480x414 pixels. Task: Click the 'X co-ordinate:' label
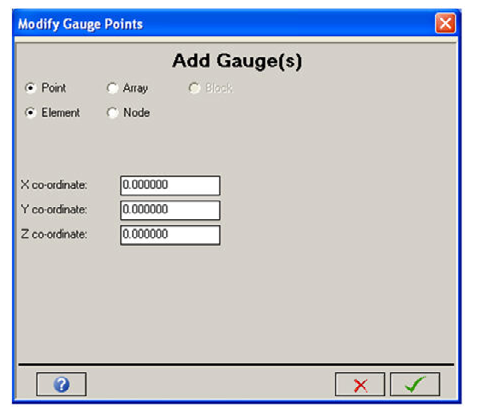tap(54, 185)
